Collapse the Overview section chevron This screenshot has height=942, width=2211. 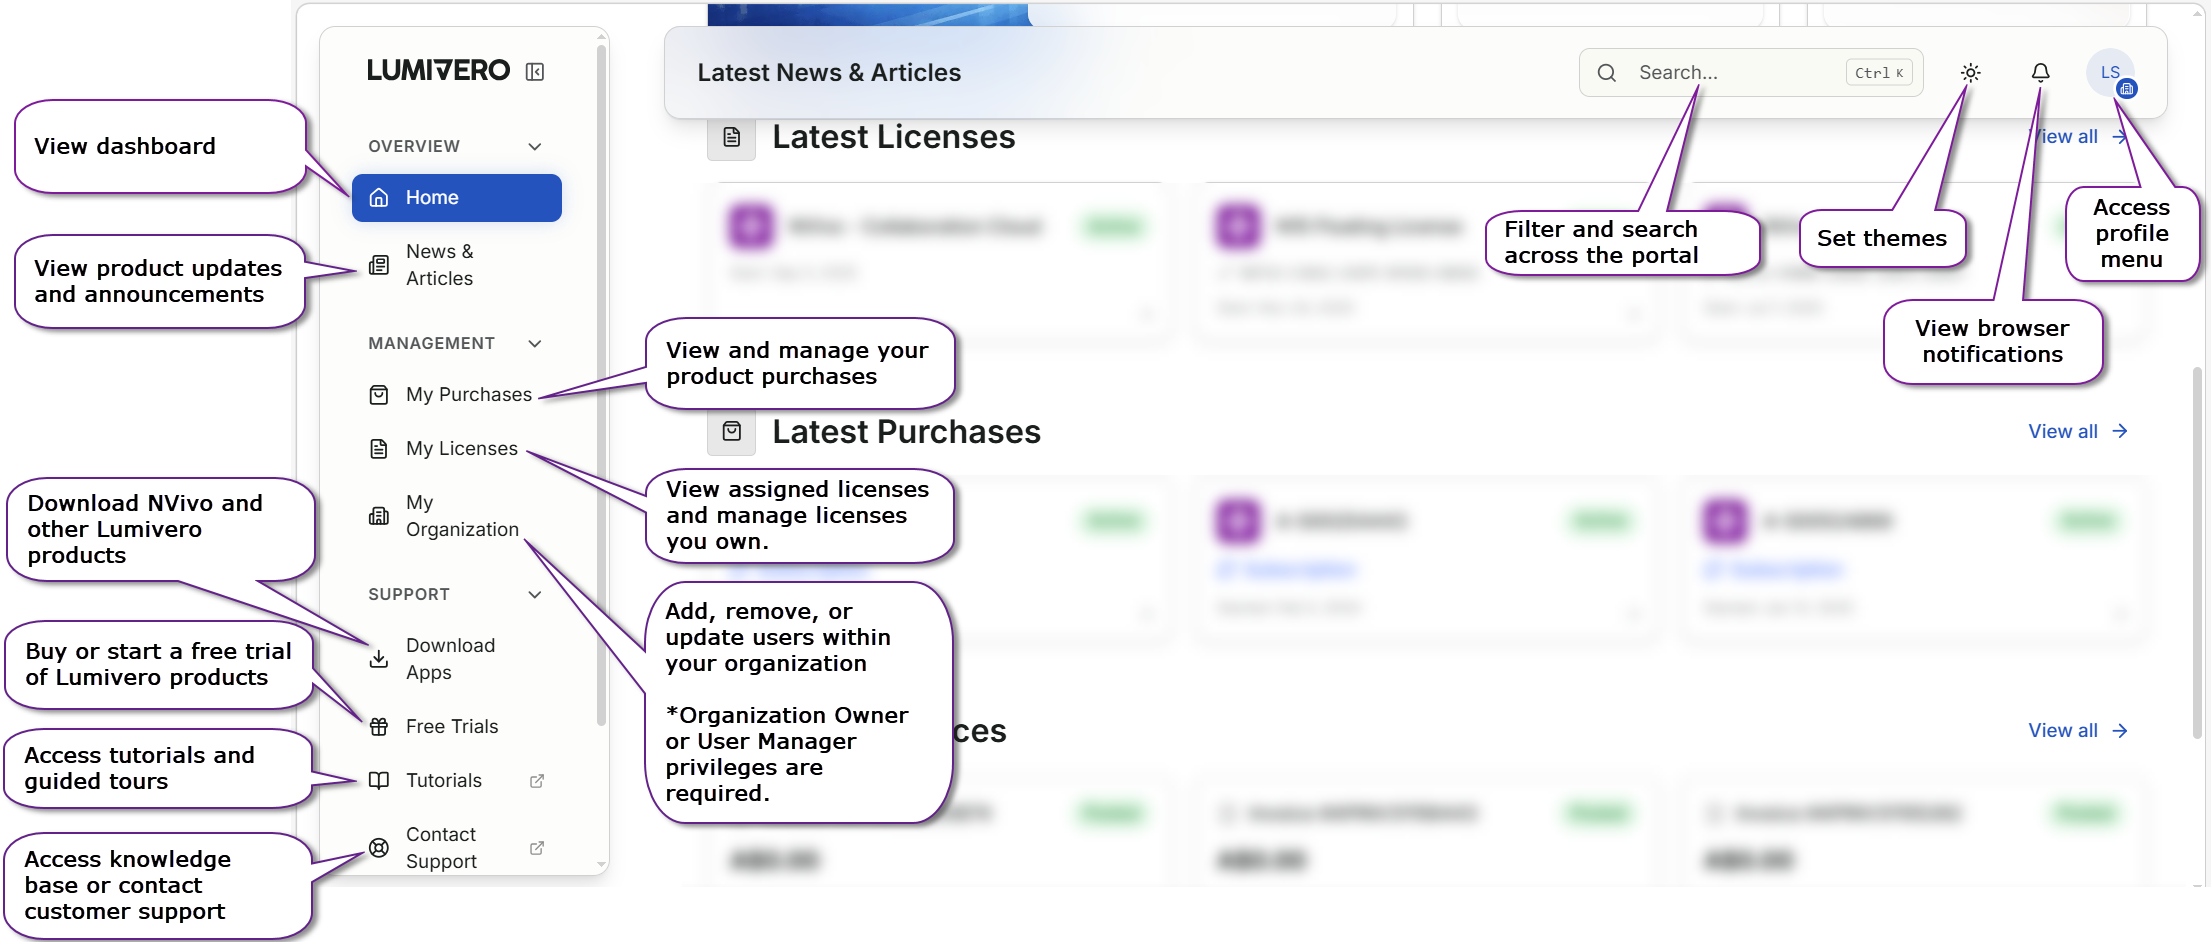point(535,147)
